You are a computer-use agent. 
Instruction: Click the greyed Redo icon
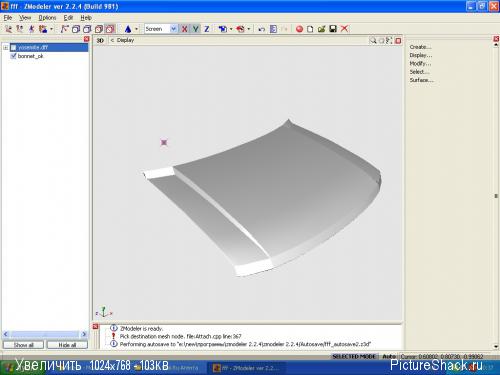pos(284,29)
